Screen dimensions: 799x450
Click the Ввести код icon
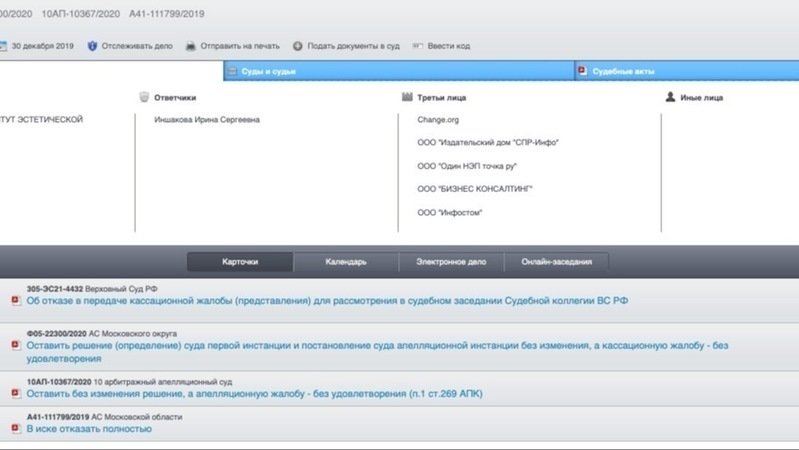[x=418, y=46]
